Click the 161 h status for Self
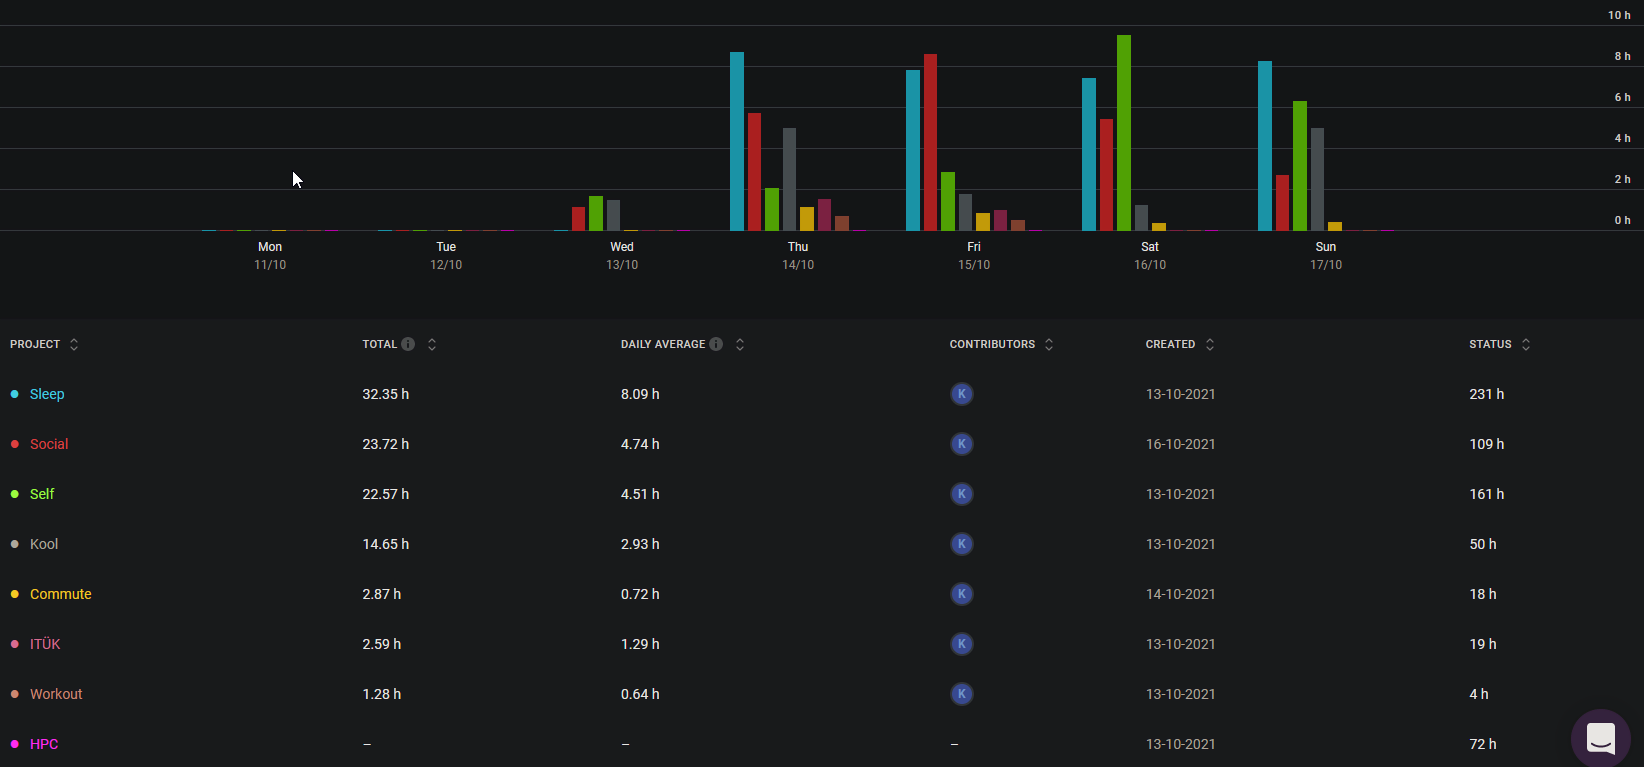 click(x=1487, y=494)
